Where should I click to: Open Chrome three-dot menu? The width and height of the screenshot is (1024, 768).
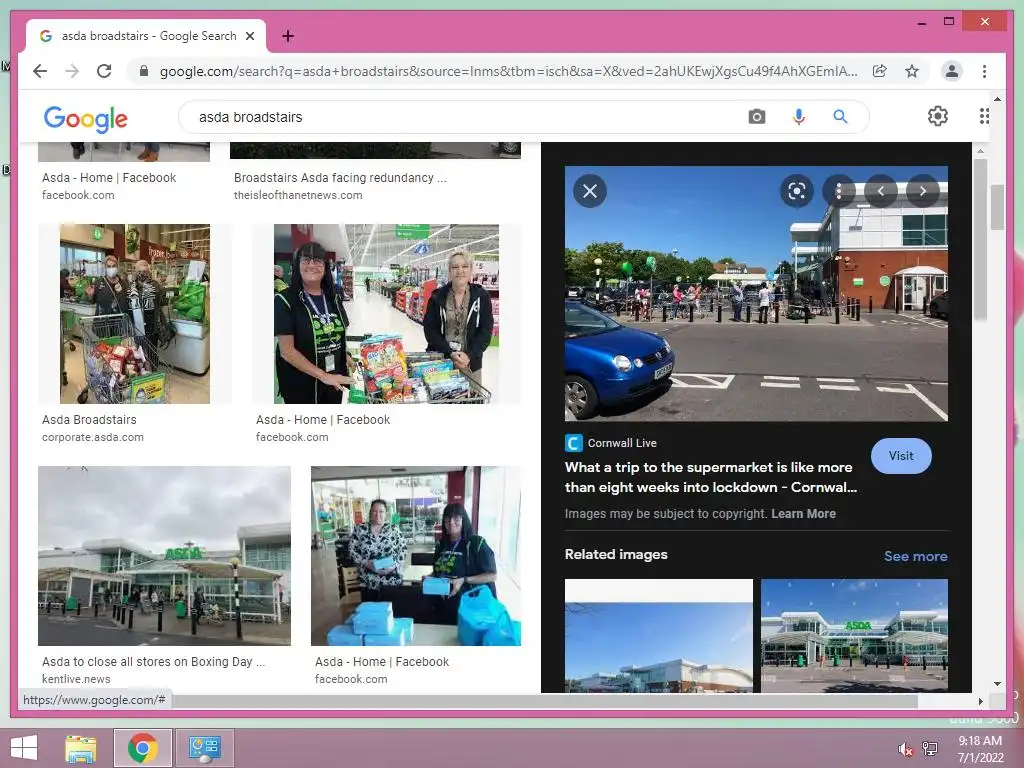tap(984, 71)
